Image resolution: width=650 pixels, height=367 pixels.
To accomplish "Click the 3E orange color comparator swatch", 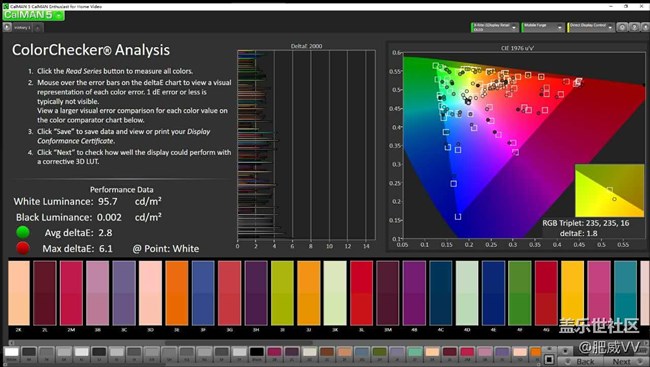I will pos(177,293).
